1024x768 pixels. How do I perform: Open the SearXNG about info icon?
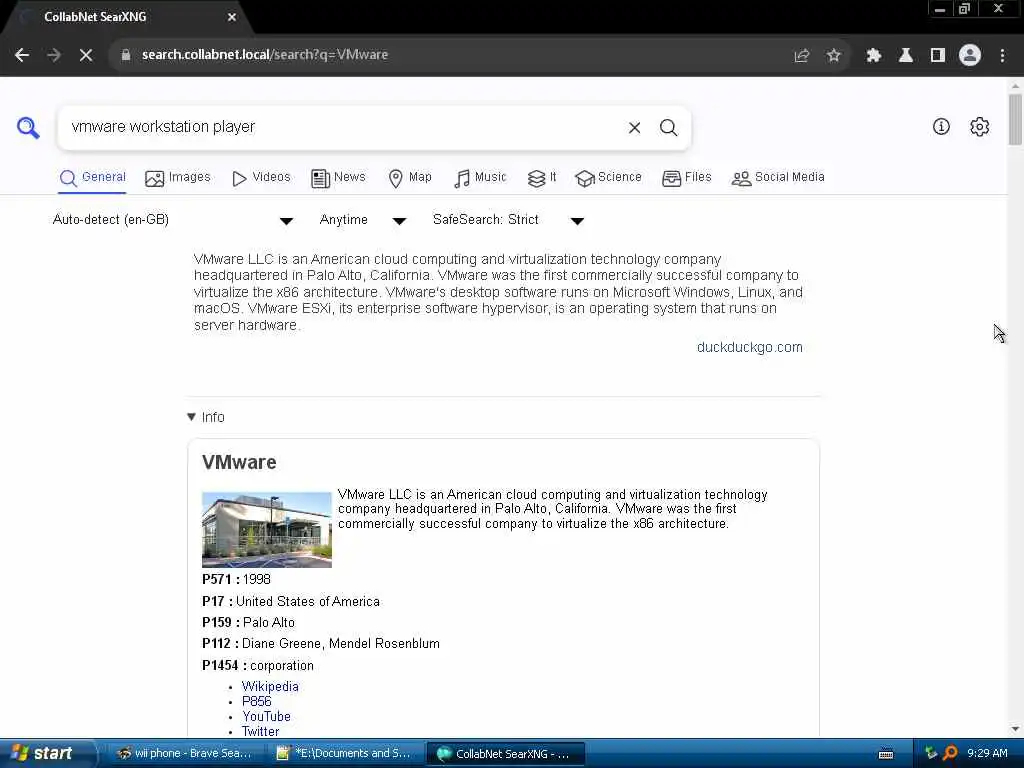coord(941,127)
